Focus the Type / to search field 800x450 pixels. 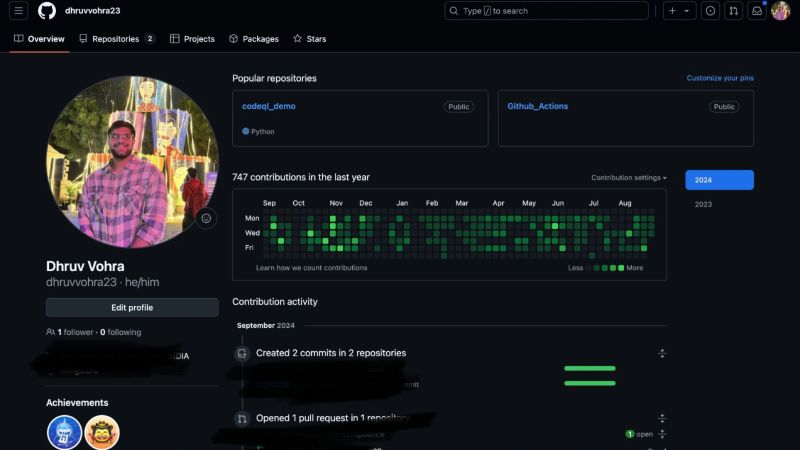coord(546,11)
